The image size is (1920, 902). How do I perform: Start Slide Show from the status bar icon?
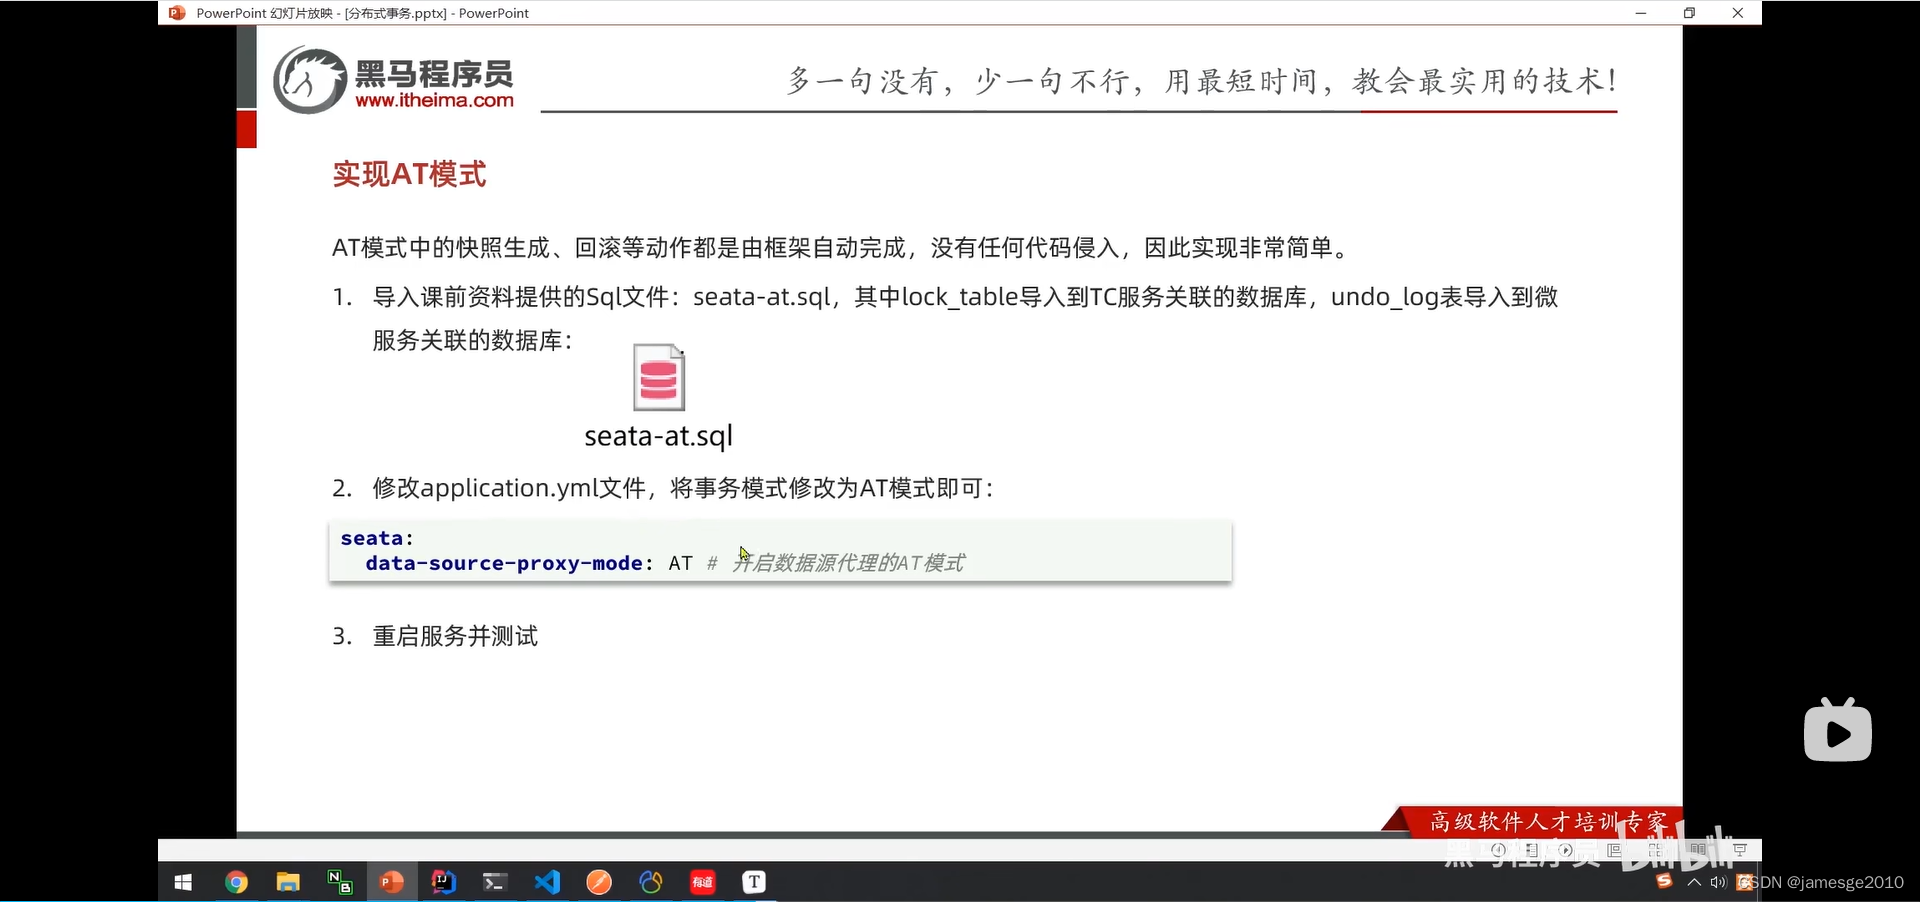tap(1740, 850)
